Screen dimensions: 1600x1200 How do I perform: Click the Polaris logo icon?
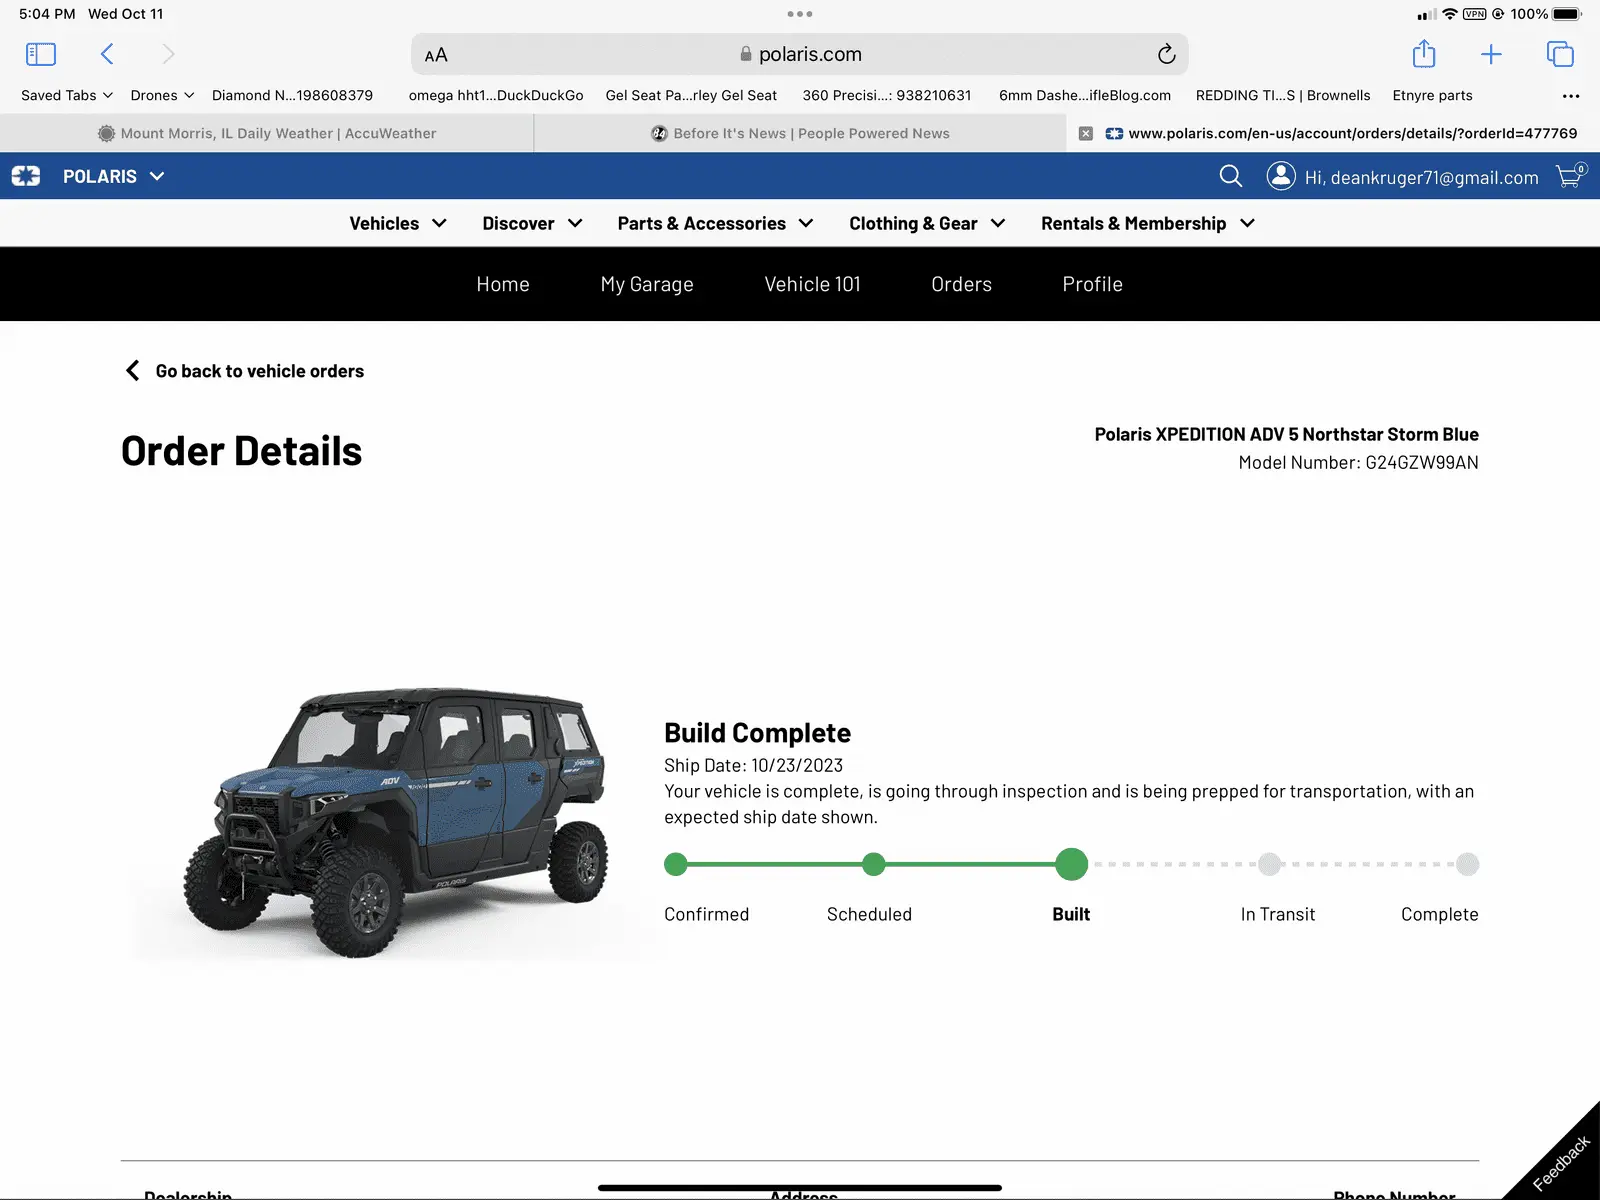26,176
